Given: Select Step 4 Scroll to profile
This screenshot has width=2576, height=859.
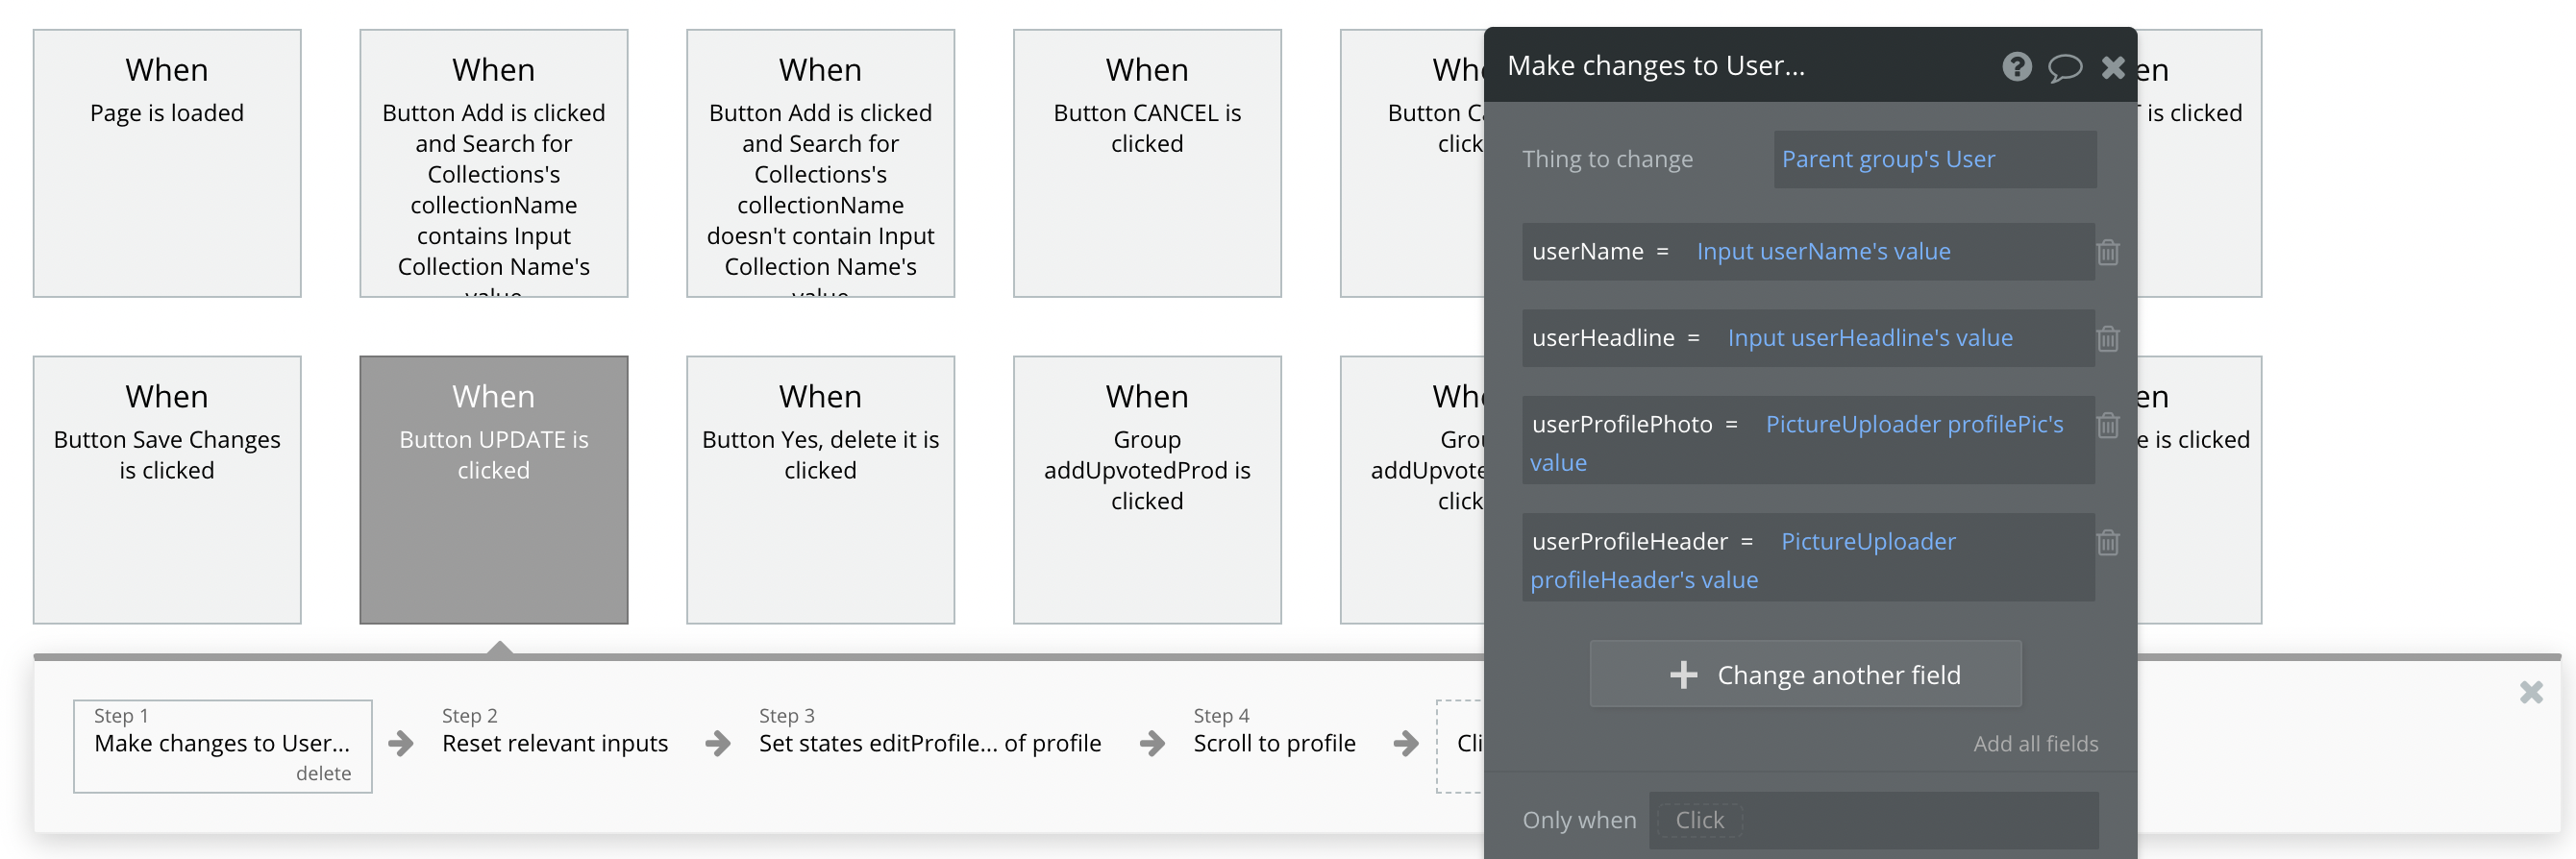Looking at the screenshot, I should (1274, 743).
